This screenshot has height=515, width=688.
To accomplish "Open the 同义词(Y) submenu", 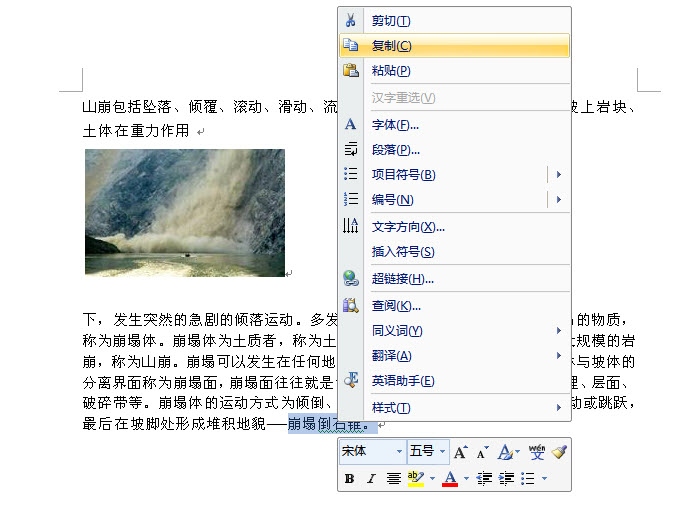I will pyautogui.click(x=455, y=330).
